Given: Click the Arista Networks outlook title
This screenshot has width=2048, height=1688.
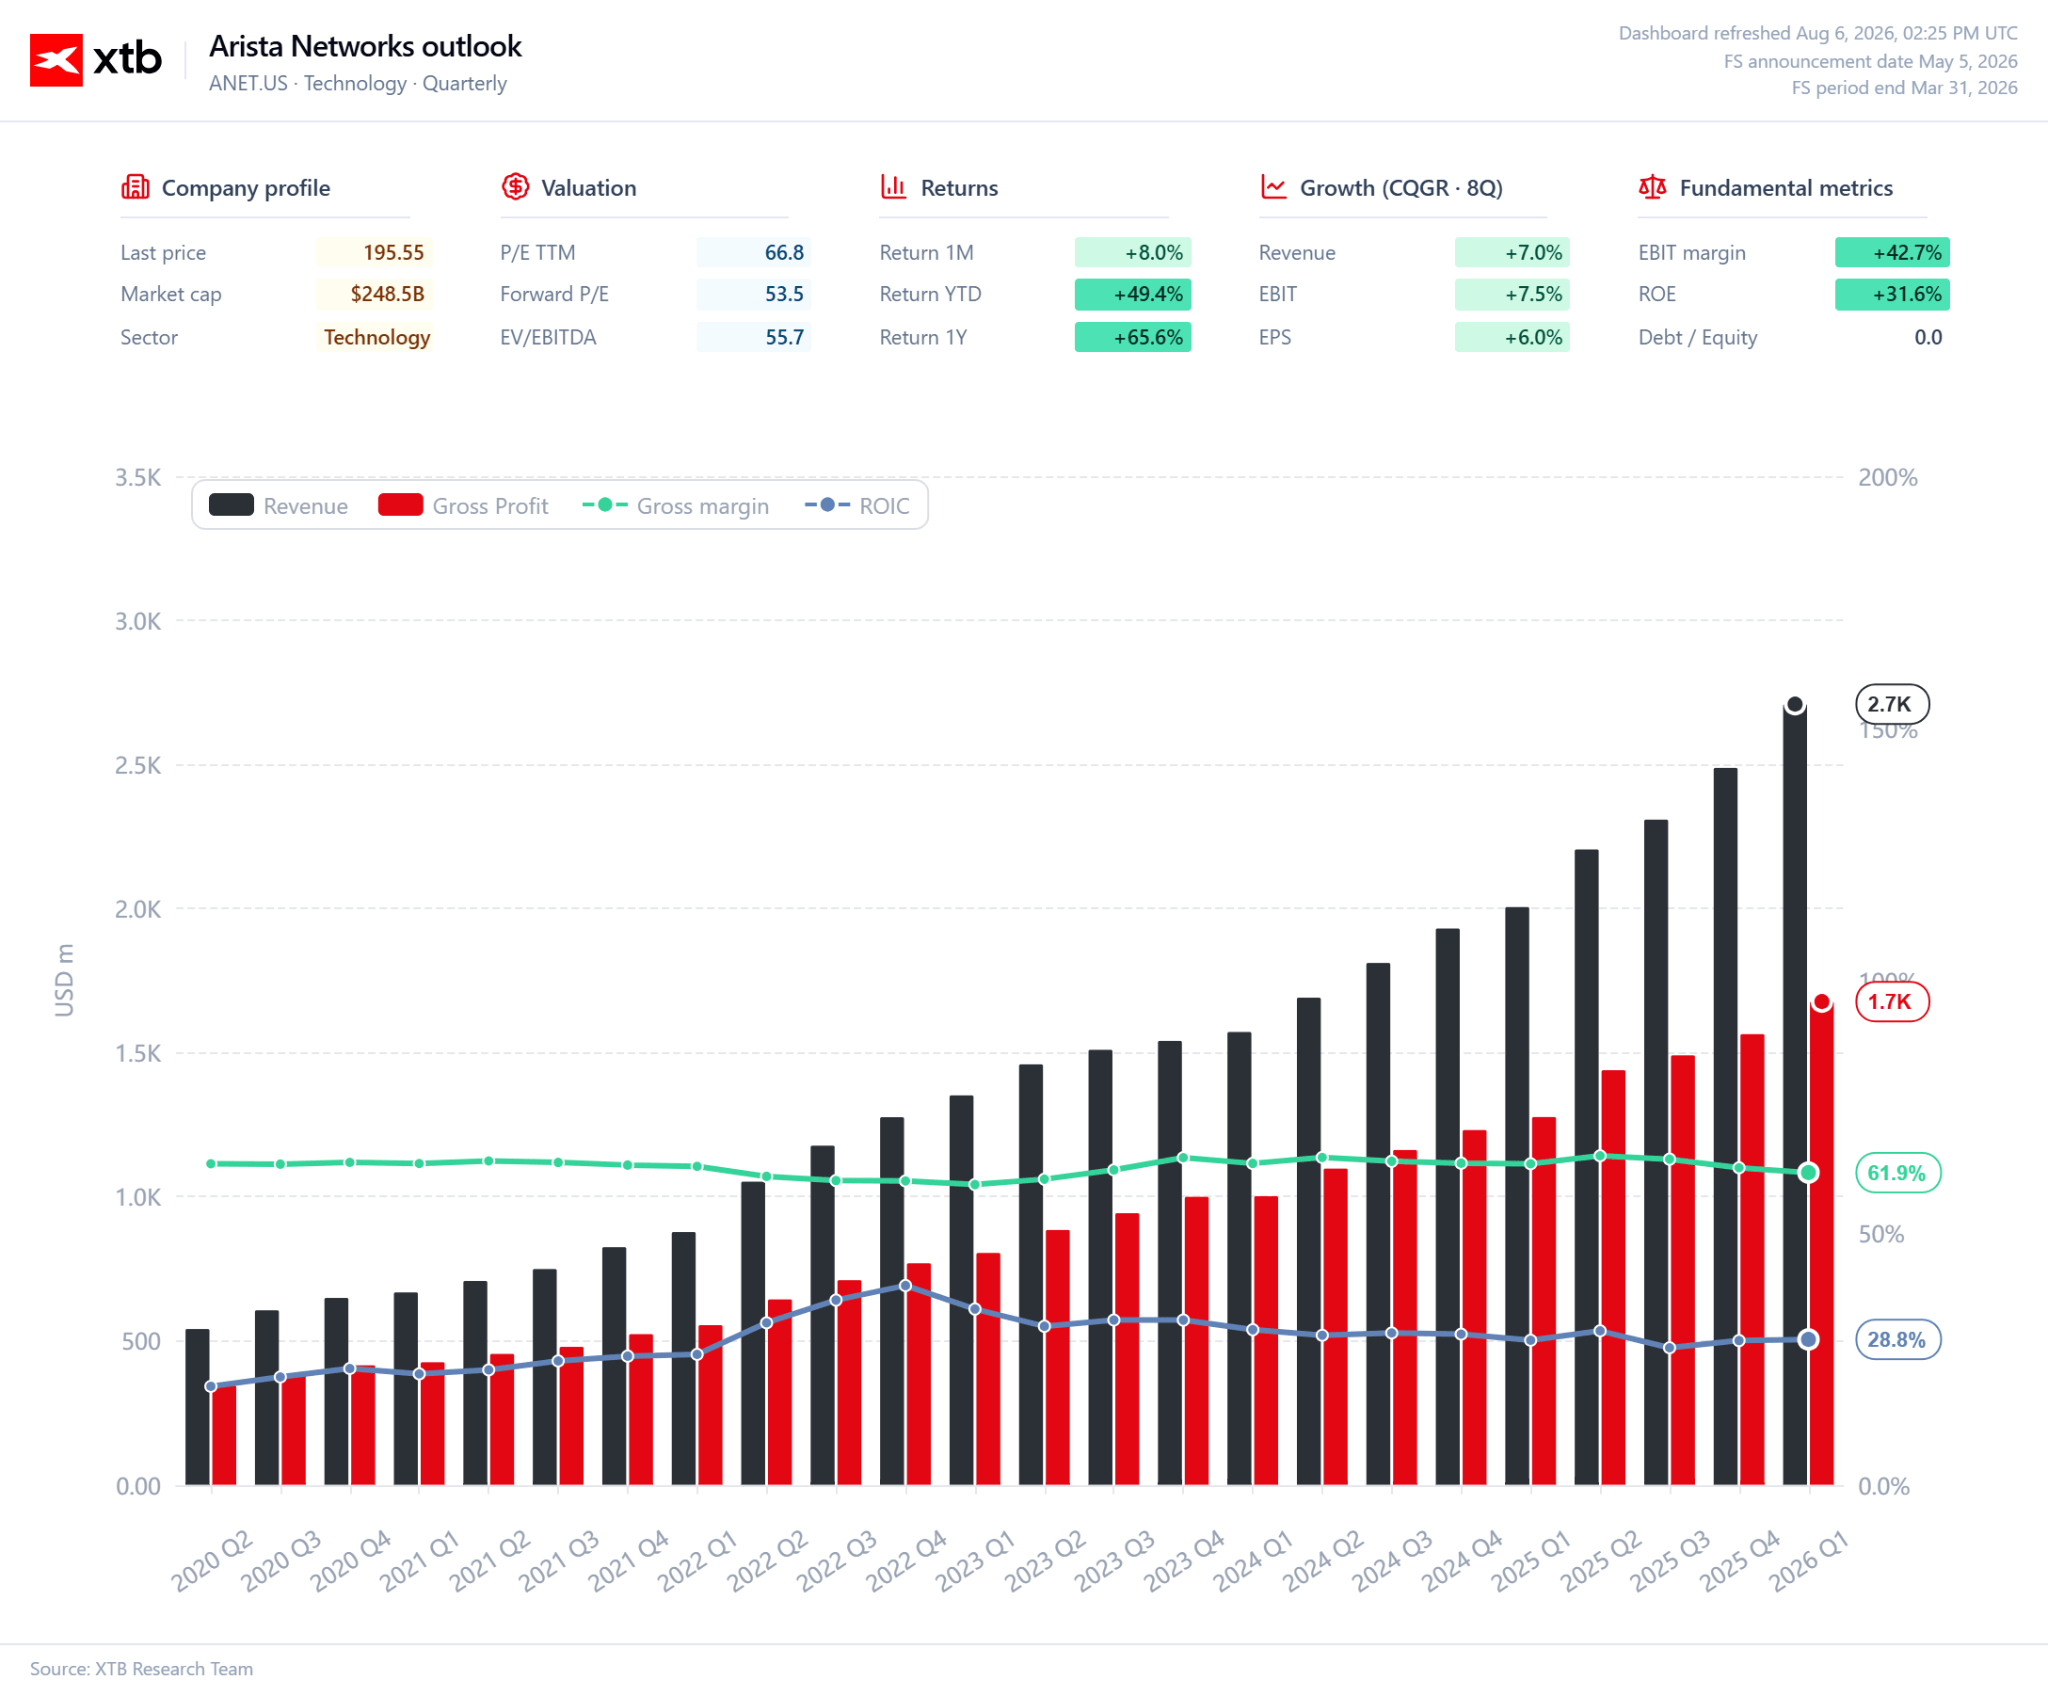Looking at the screenshot, I should click(x=365, y=46).
